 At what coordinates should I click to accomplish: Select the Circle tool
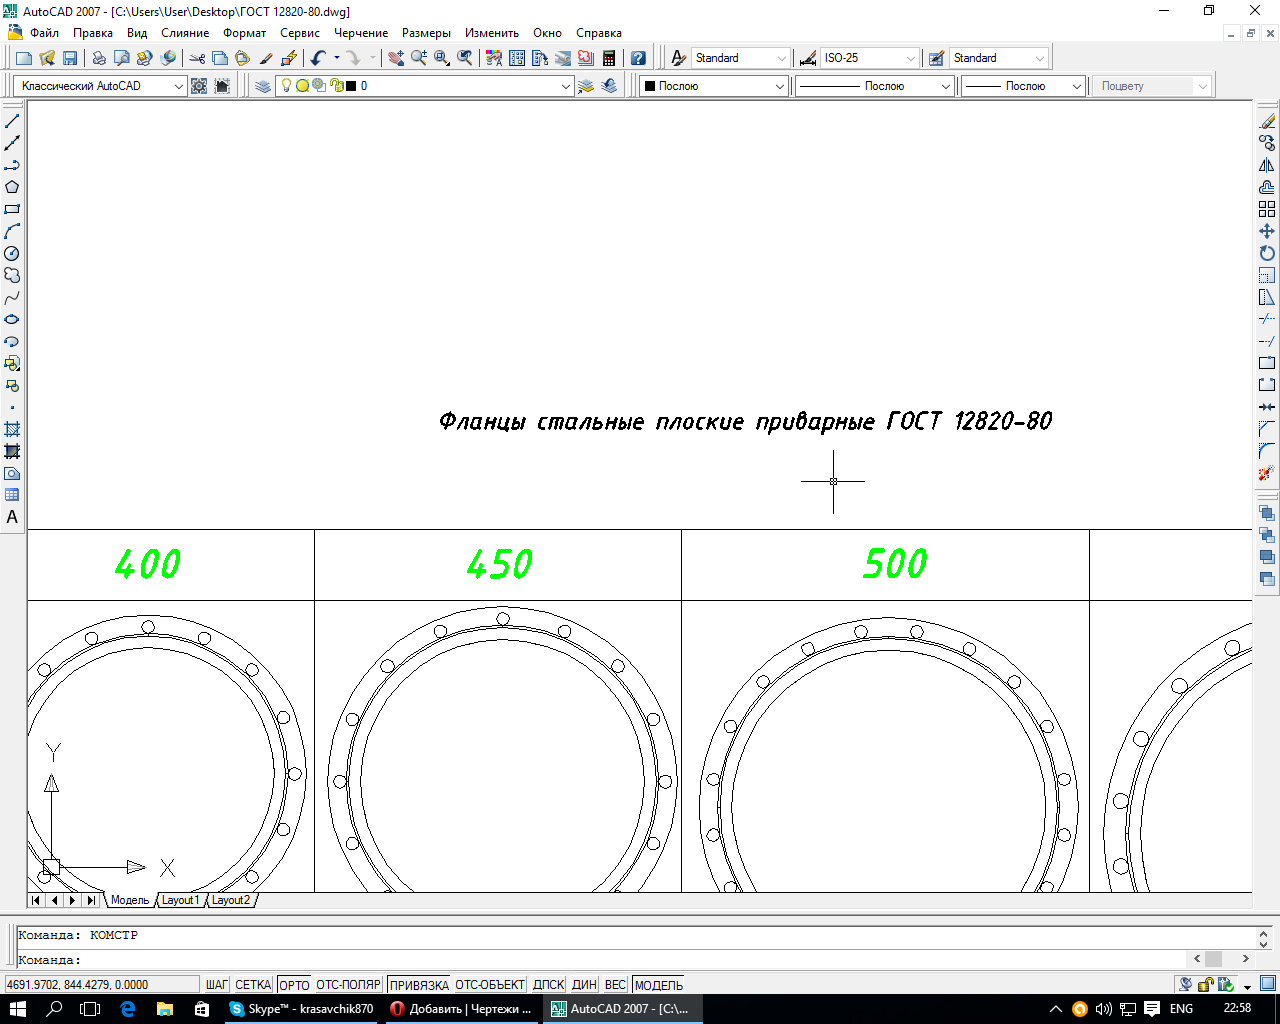(x=12, y=253)
